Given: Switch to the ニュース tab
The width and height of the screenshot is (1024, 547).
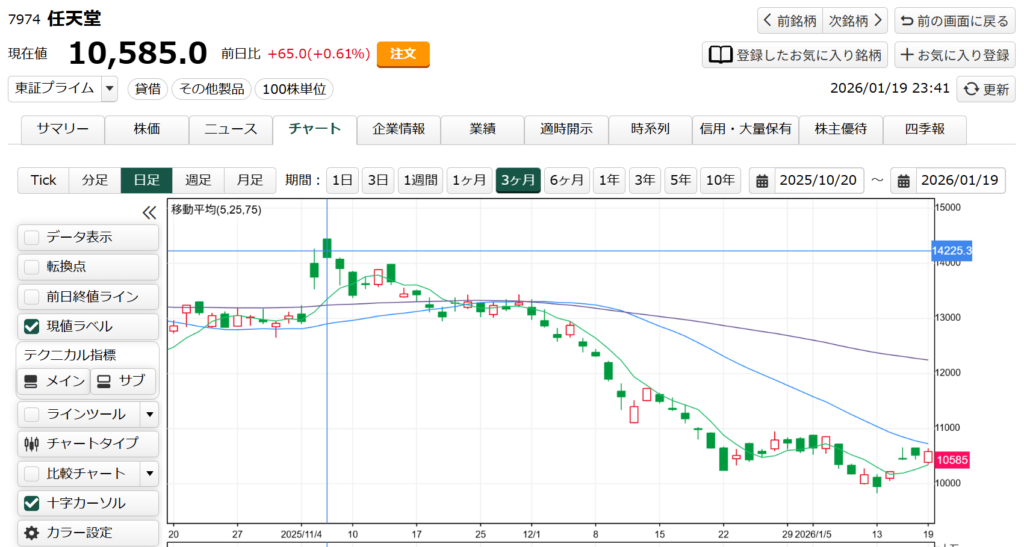Looking at the screenshot, I should [231, 129].
